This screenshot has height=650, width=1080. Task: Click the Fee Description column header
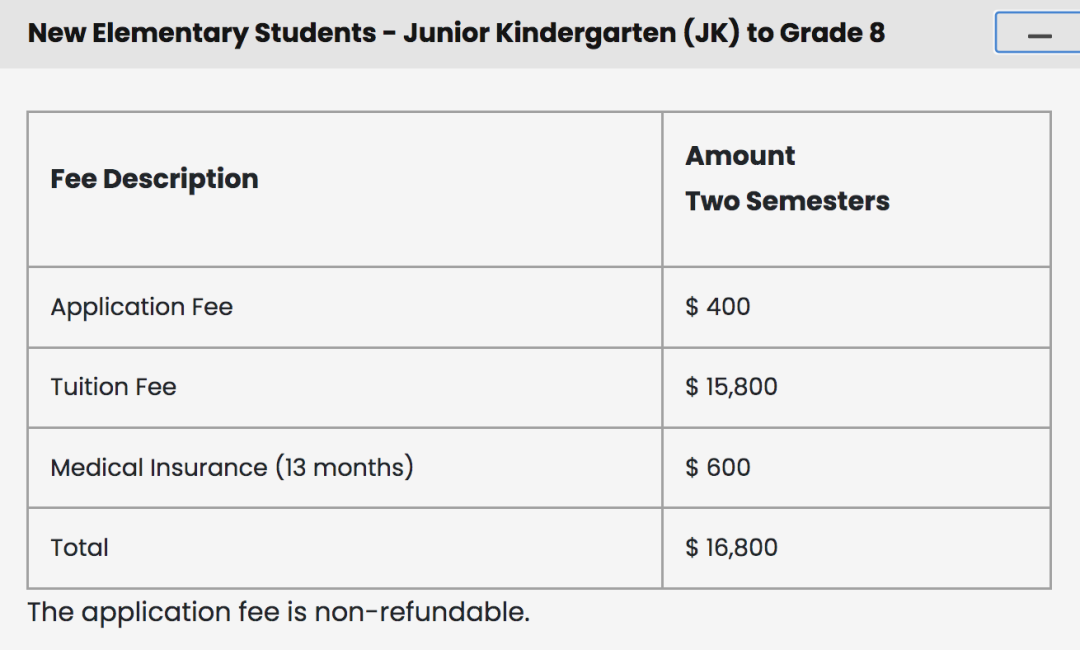[154, 179]
